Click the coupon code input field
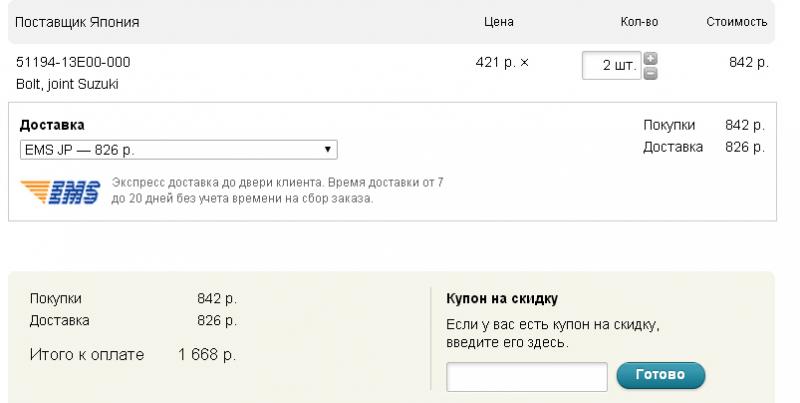 coord(527,377)
